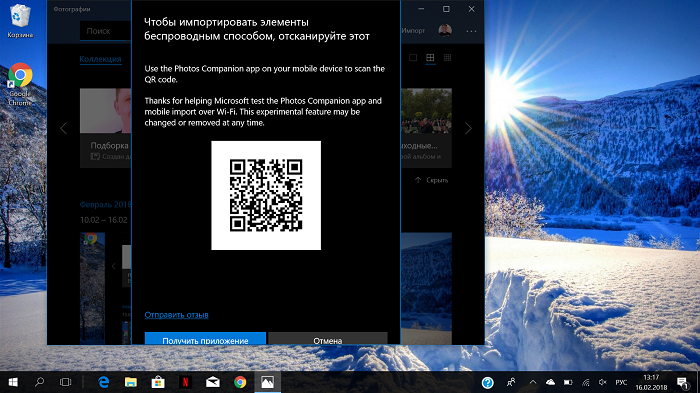The width and height of the screenshot is (700, 393).
Task: Click the blue "Получить приложение" button
Action: click(205, 338)
